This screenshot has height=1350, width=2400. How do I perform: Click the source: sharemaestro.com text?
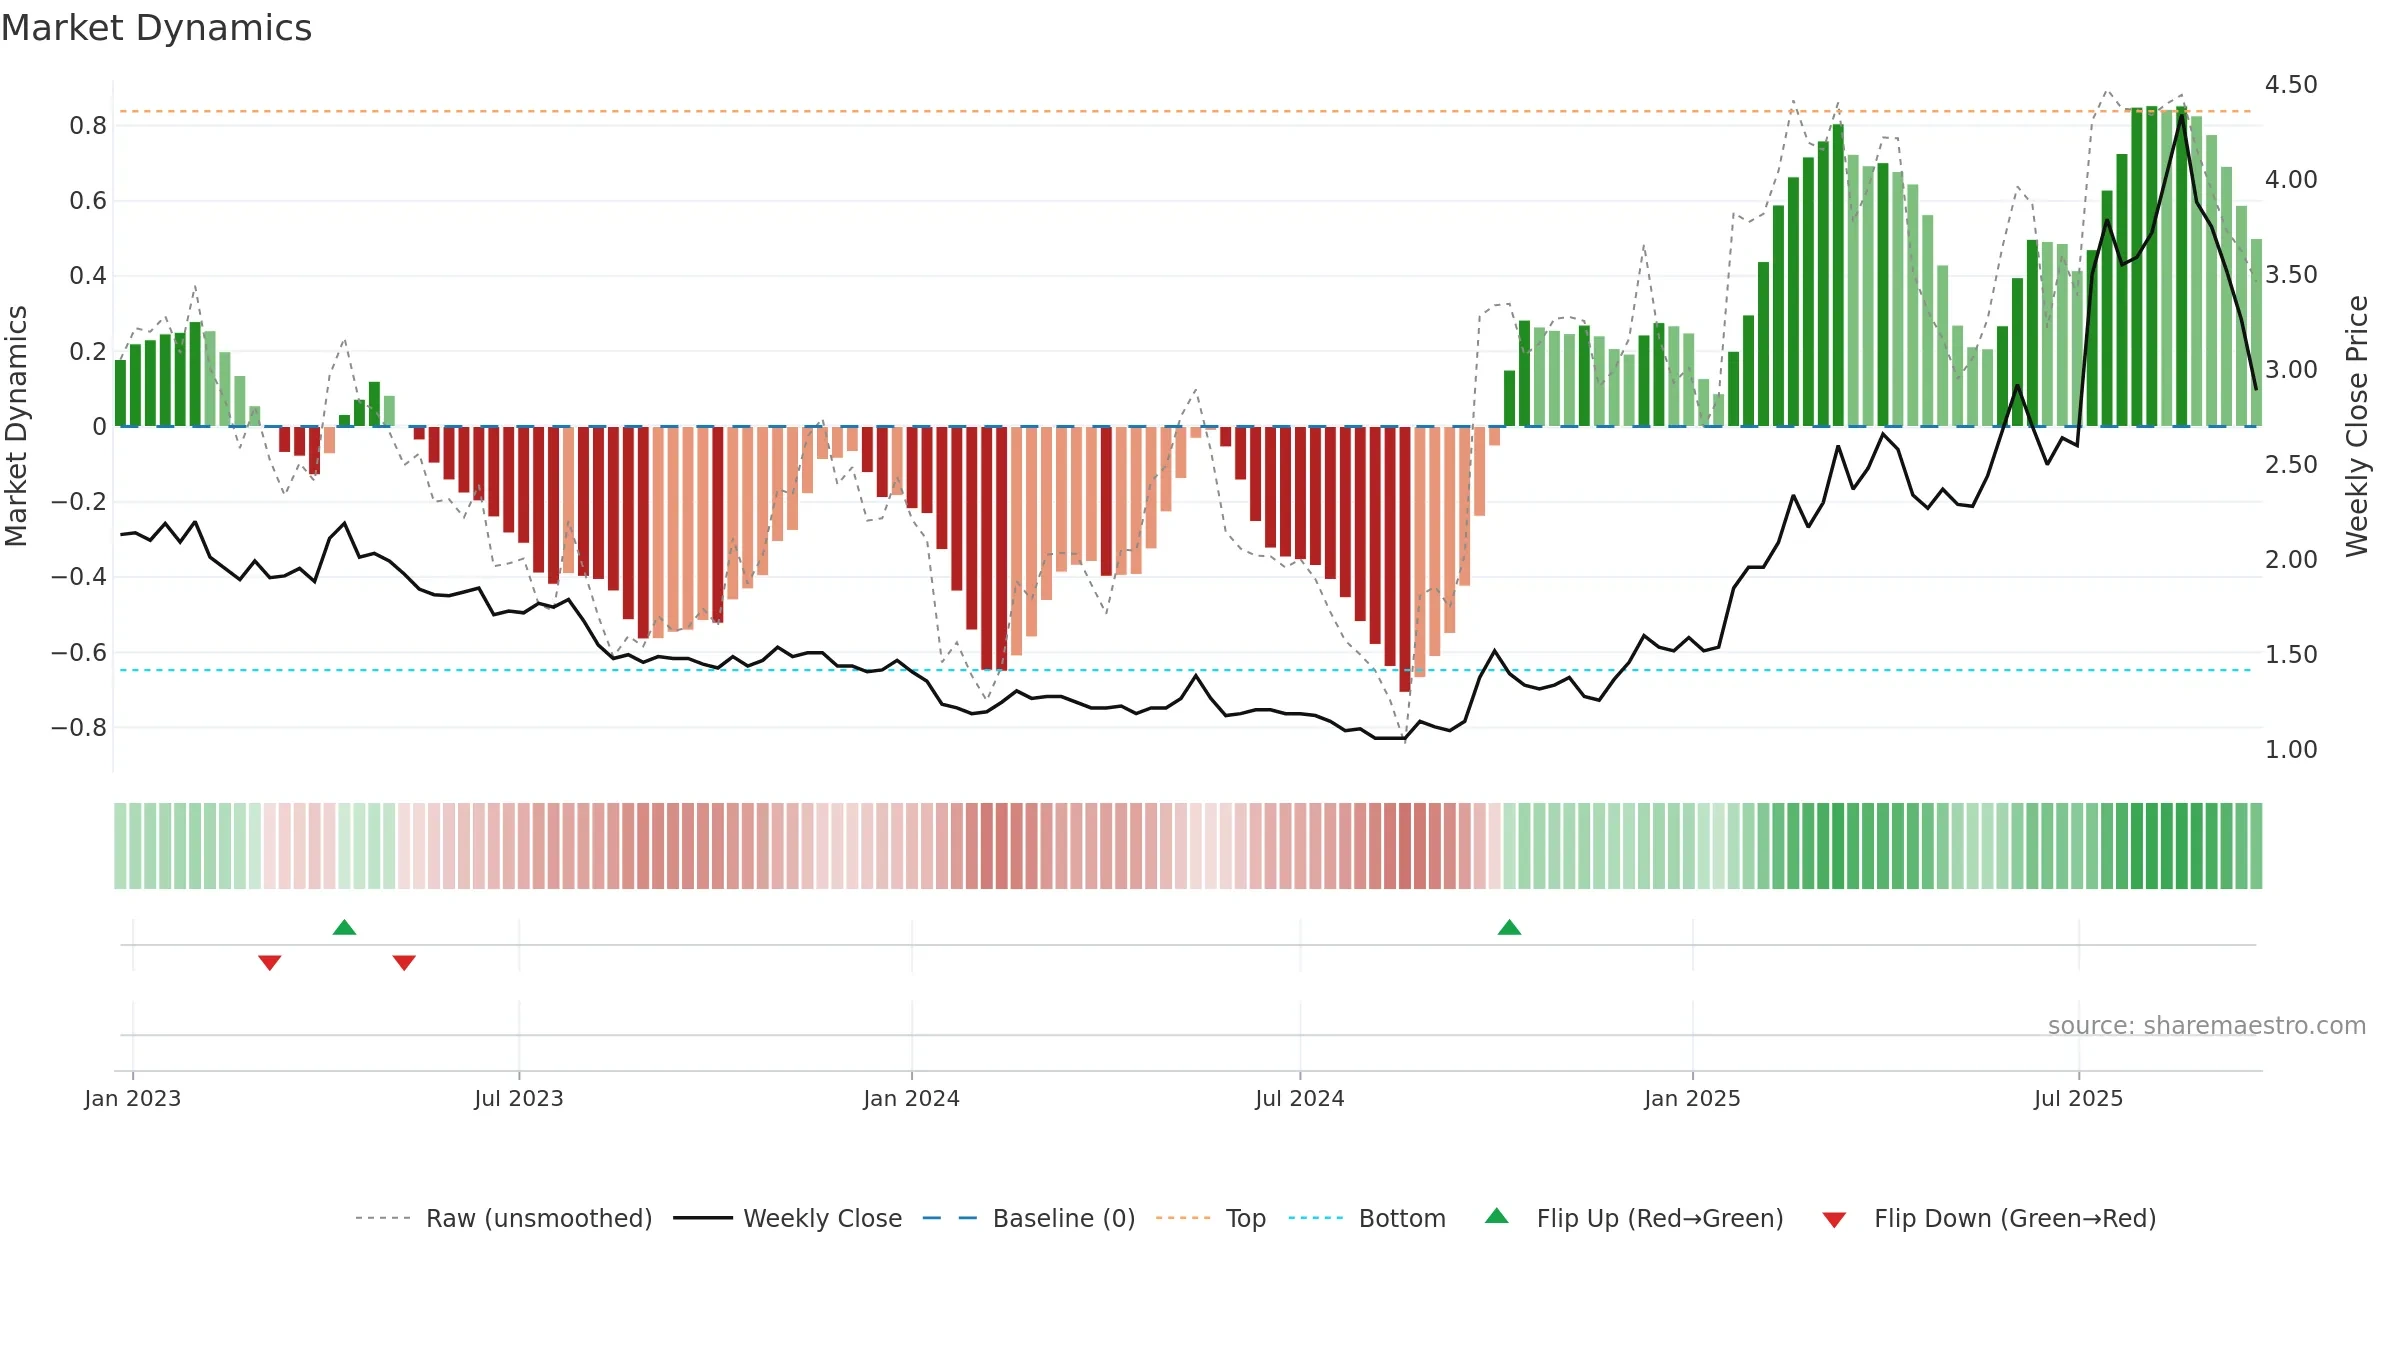point(2206,1025)
